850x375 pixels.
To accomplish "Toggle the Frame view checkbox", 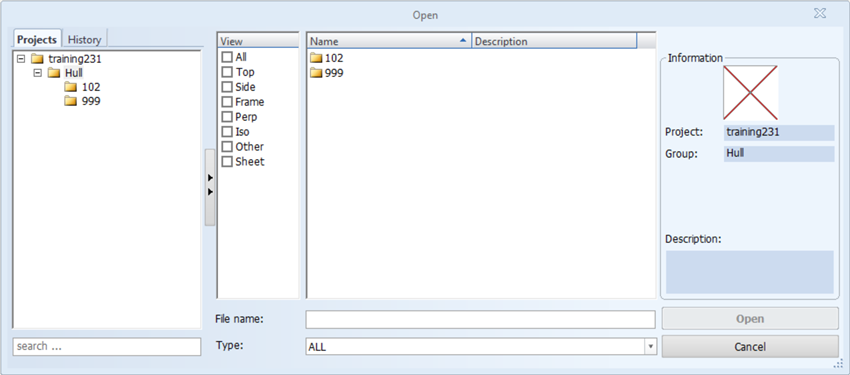I will pyautogui.click(x=227, y=102).
